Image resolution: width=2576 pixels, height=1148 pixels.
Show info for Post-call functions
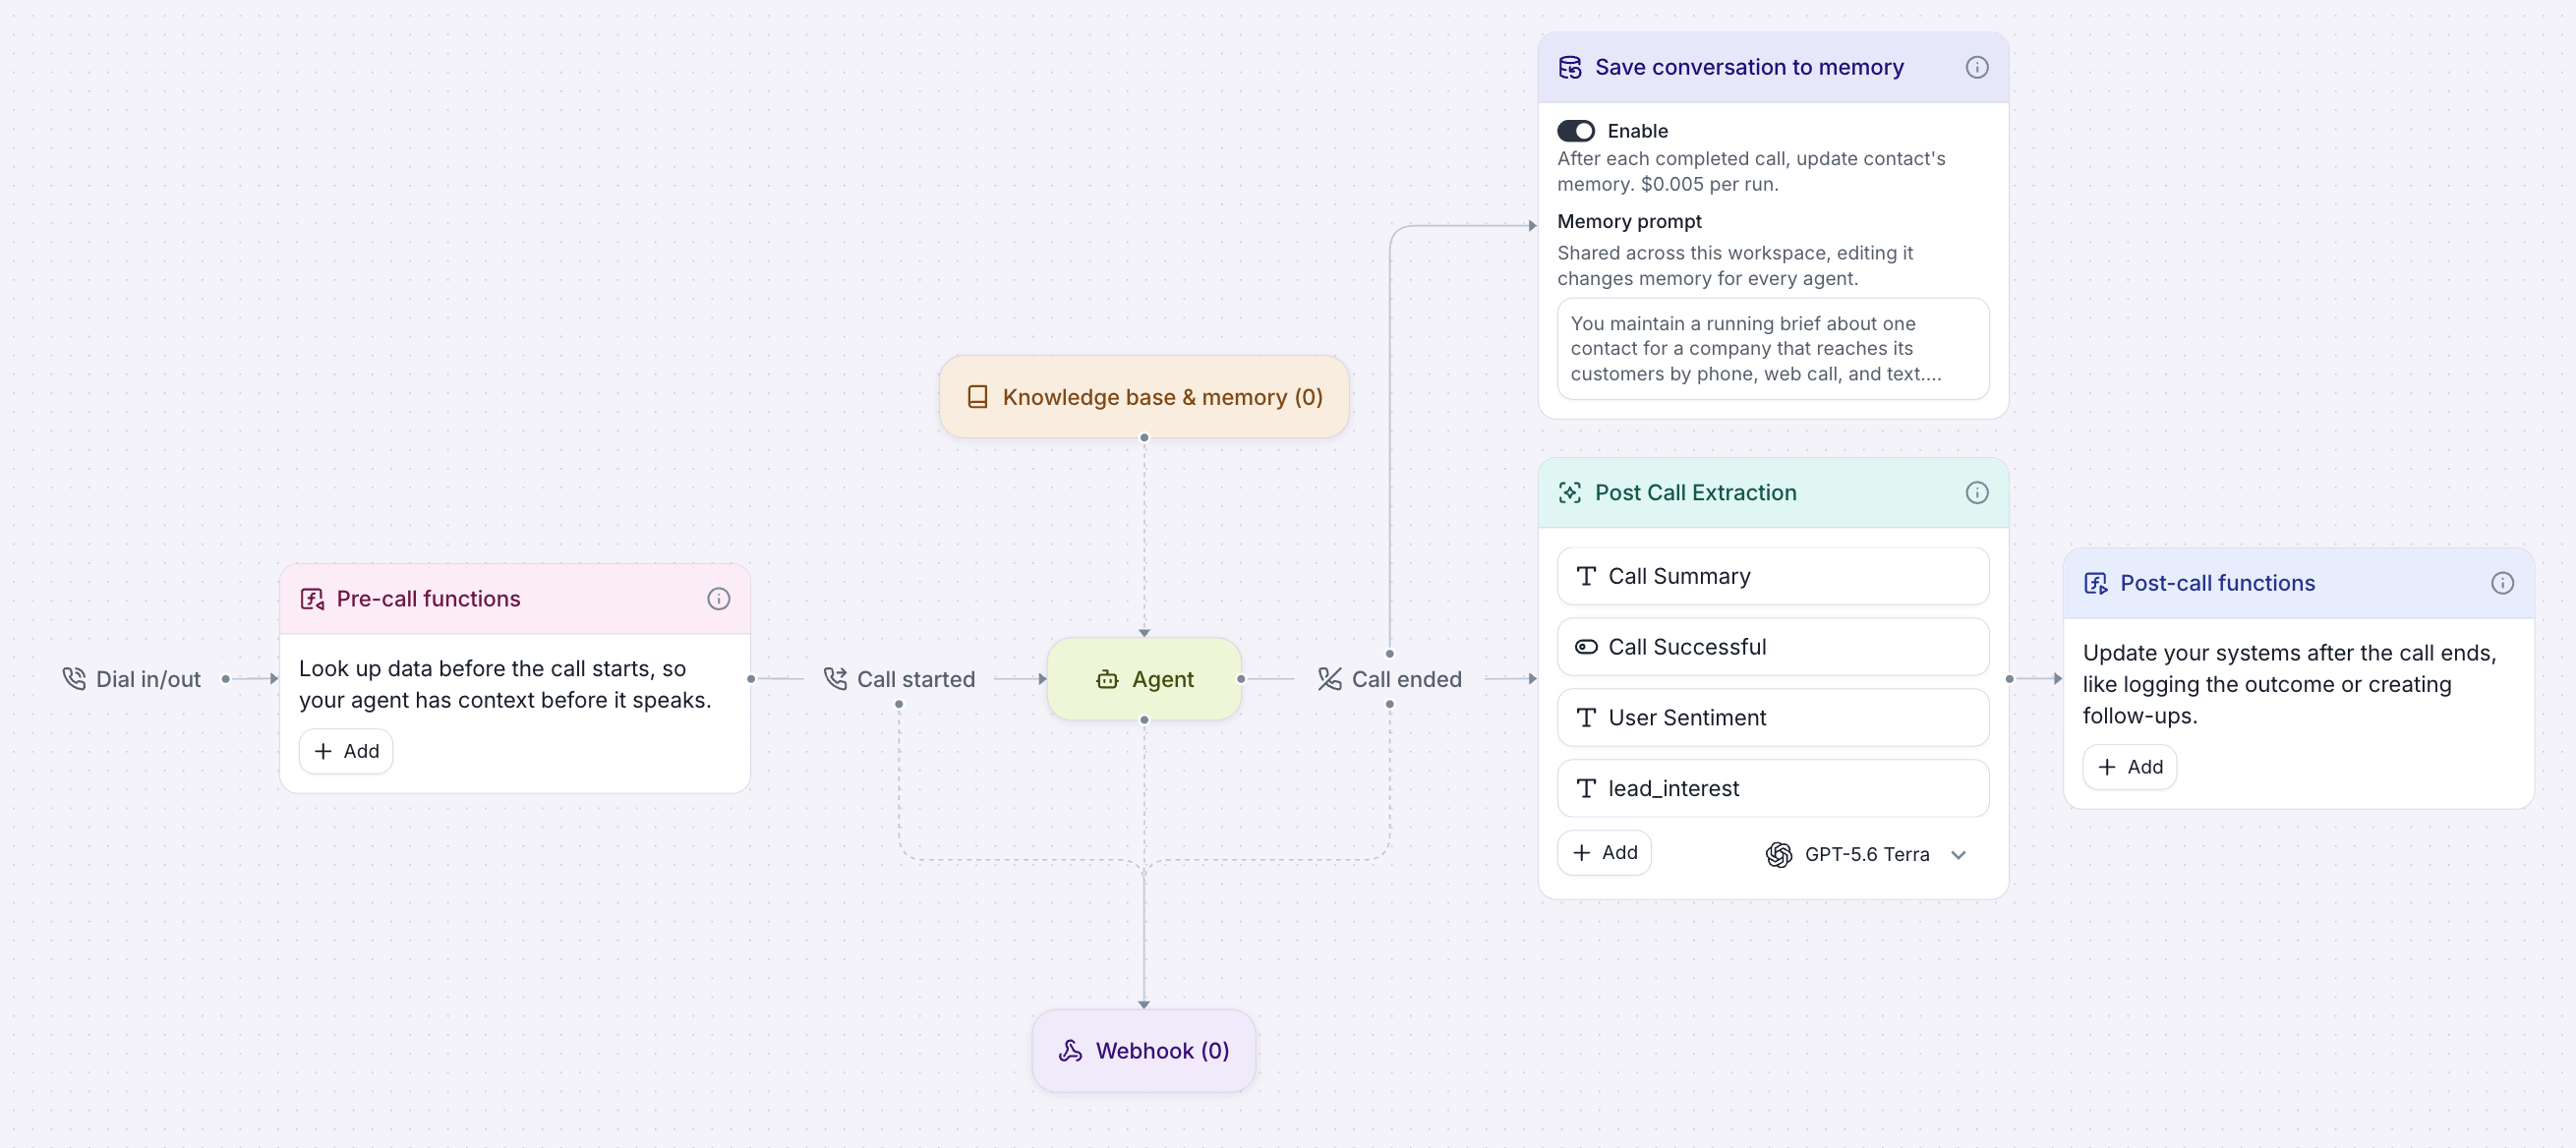2501,583
